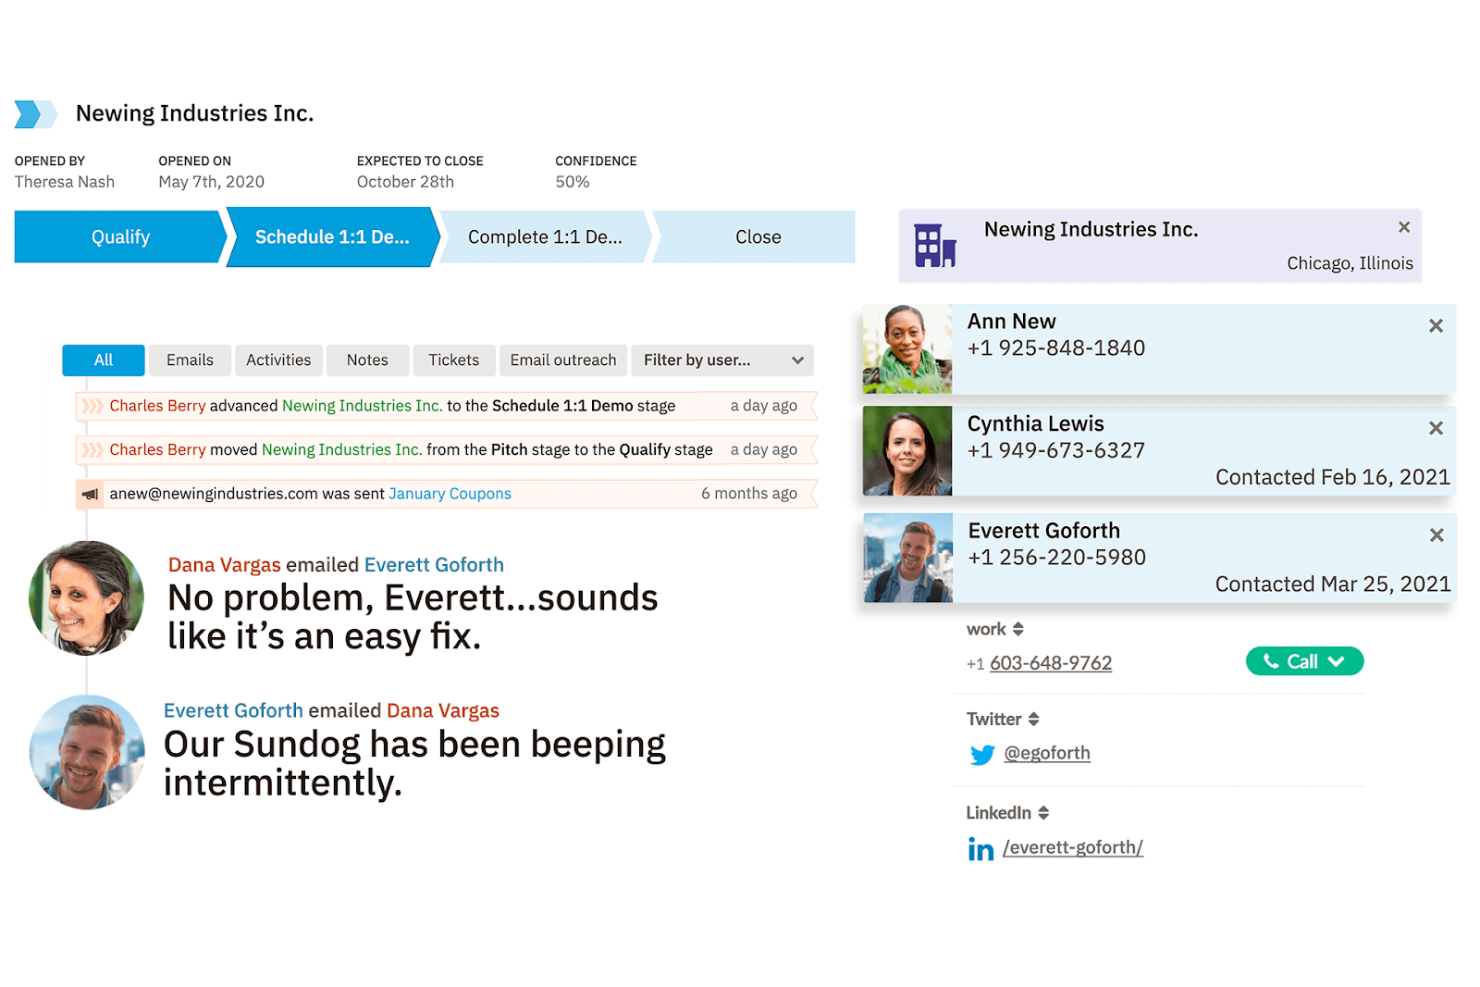Click the stage arrows icon on the Pitch to Qualify row
1480x987 pixels.
[92, 450]
